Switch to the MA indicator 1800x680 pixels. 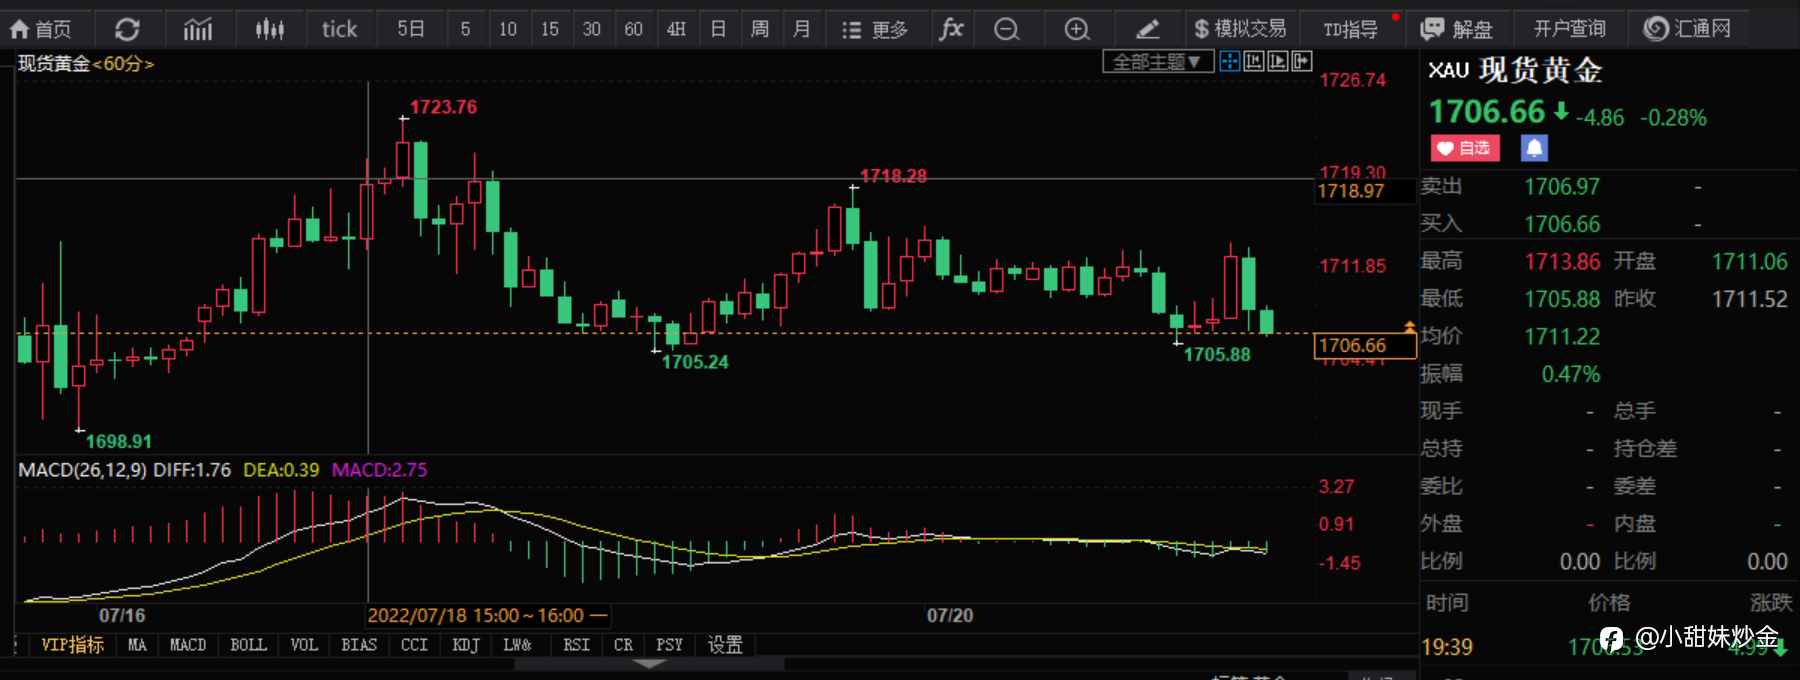tap(137, 645)
